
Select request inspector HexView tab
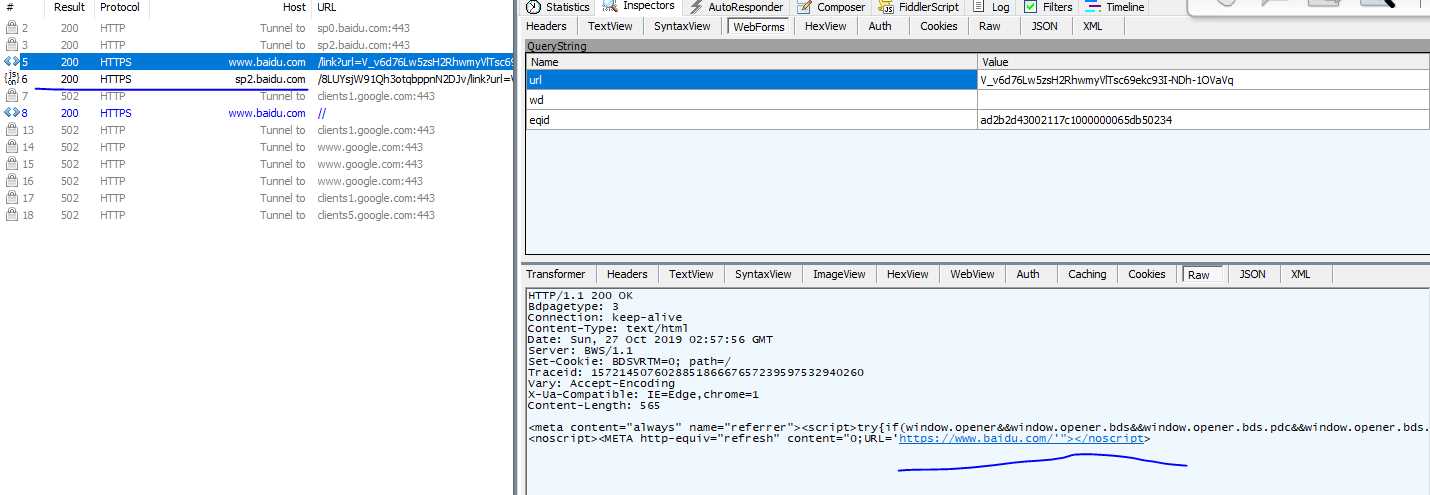click(826, 26)
